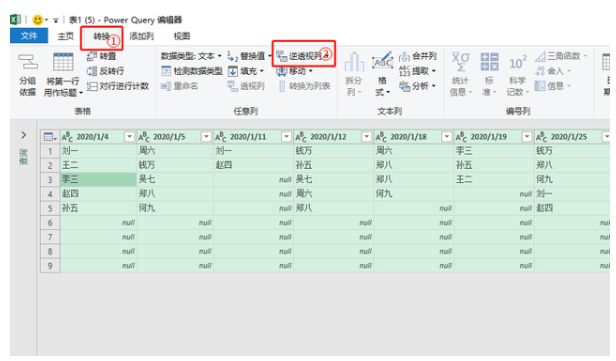Click the Extract (提取) button
Image resolution: width=616 pixels, height=361 pixels.
pyautogui.click(x=417, y=71)
